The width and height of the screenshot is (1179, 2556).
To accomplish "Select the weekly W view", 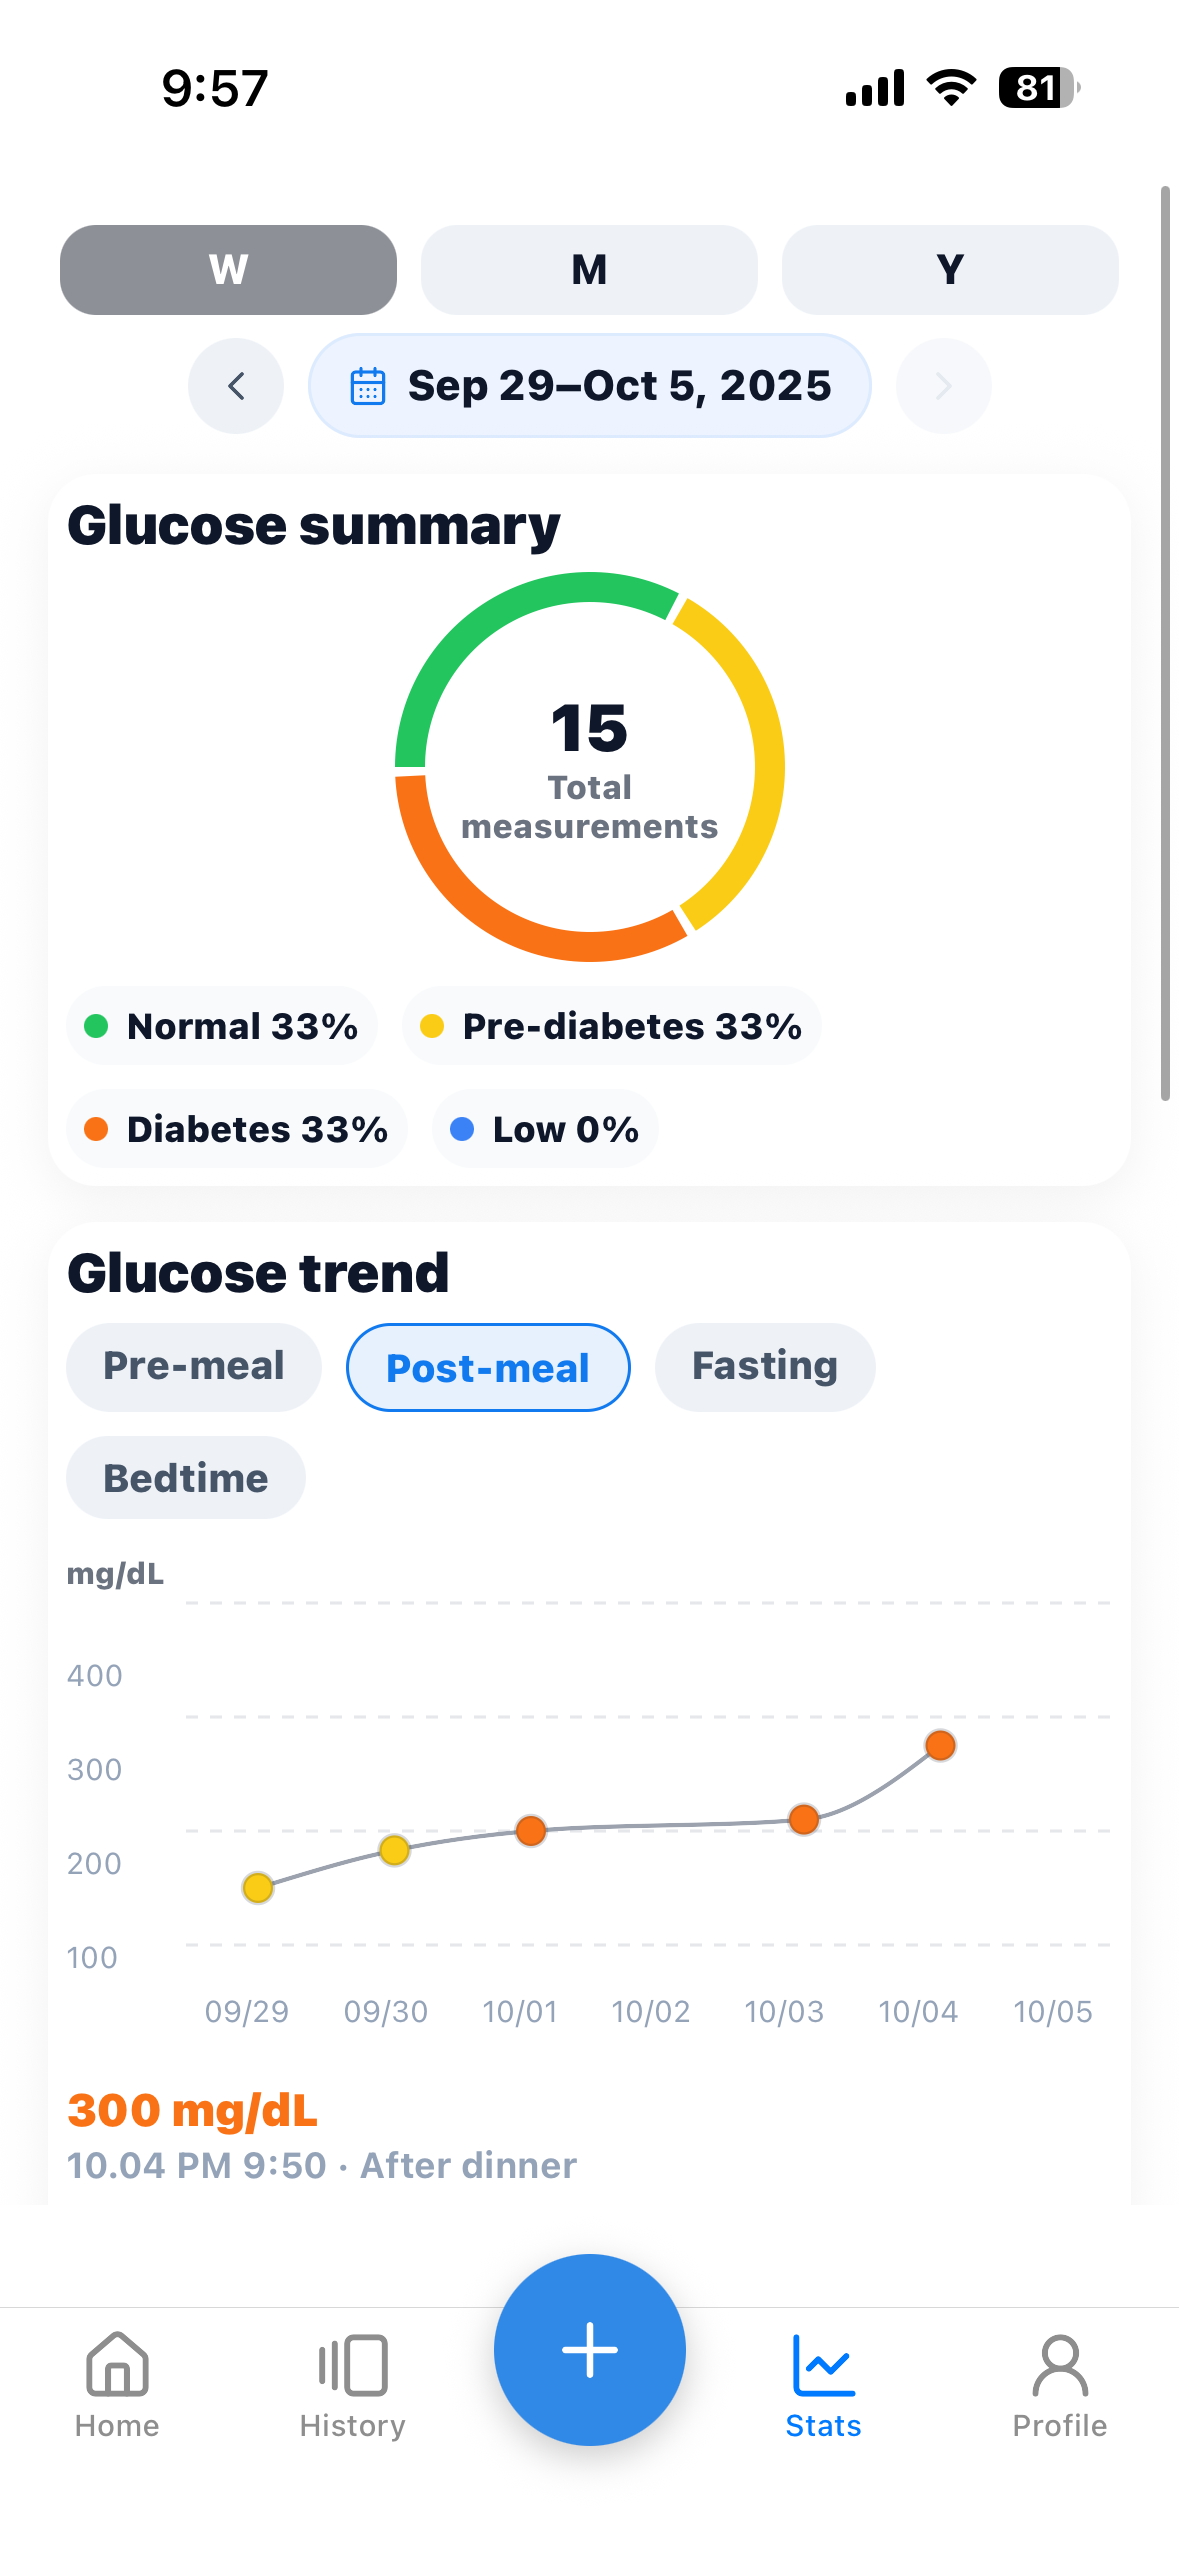I will pyautogui.click(x=228, y=270).
